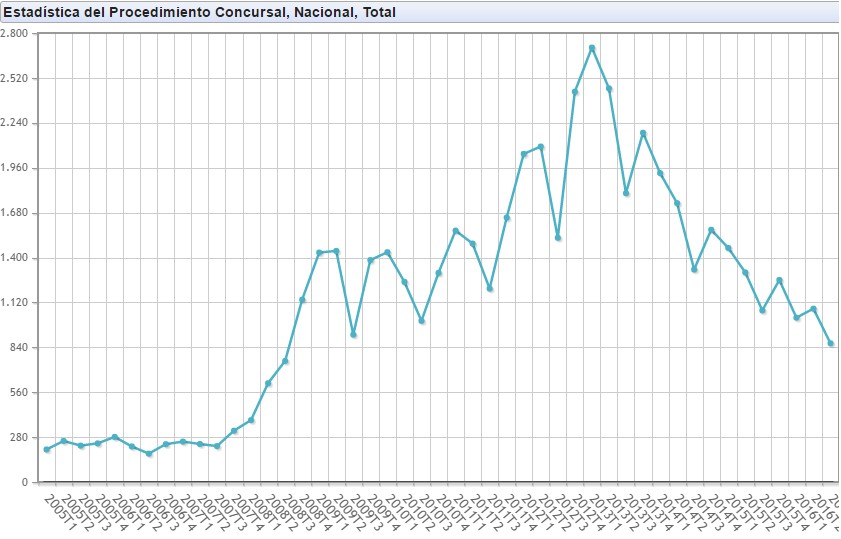Click the 2006T3 lowest data point
The image size is (841, 539).
pyautogui.click(x=149, y=454)
